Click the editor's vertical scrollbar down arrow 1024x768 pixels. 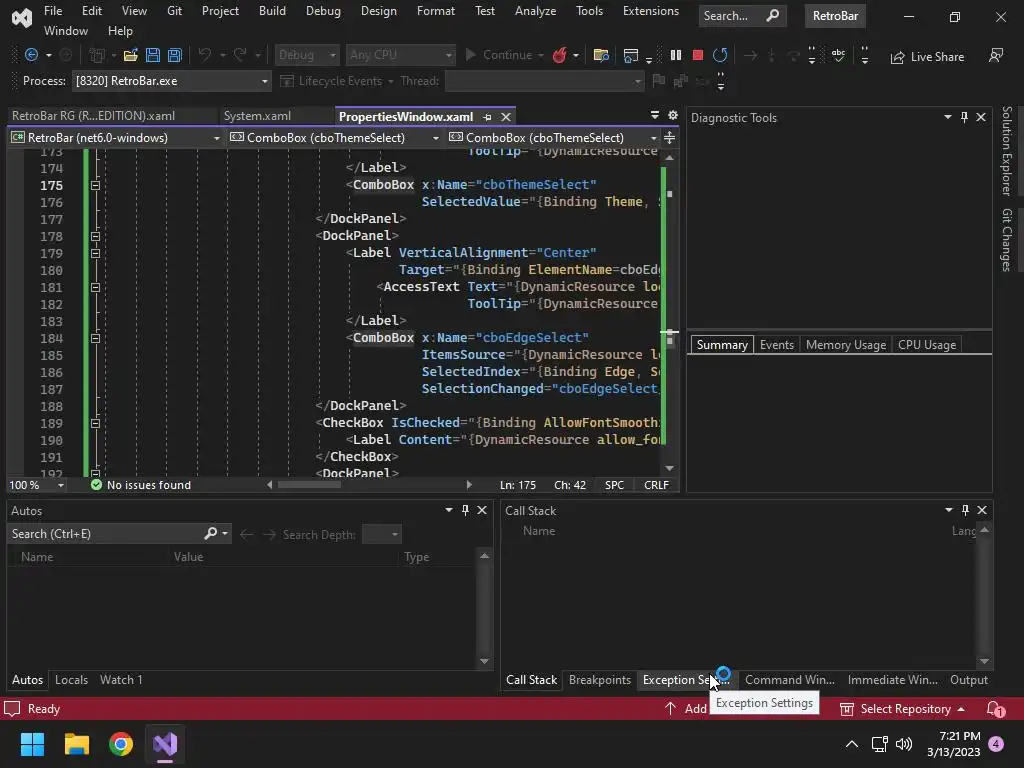669,468
